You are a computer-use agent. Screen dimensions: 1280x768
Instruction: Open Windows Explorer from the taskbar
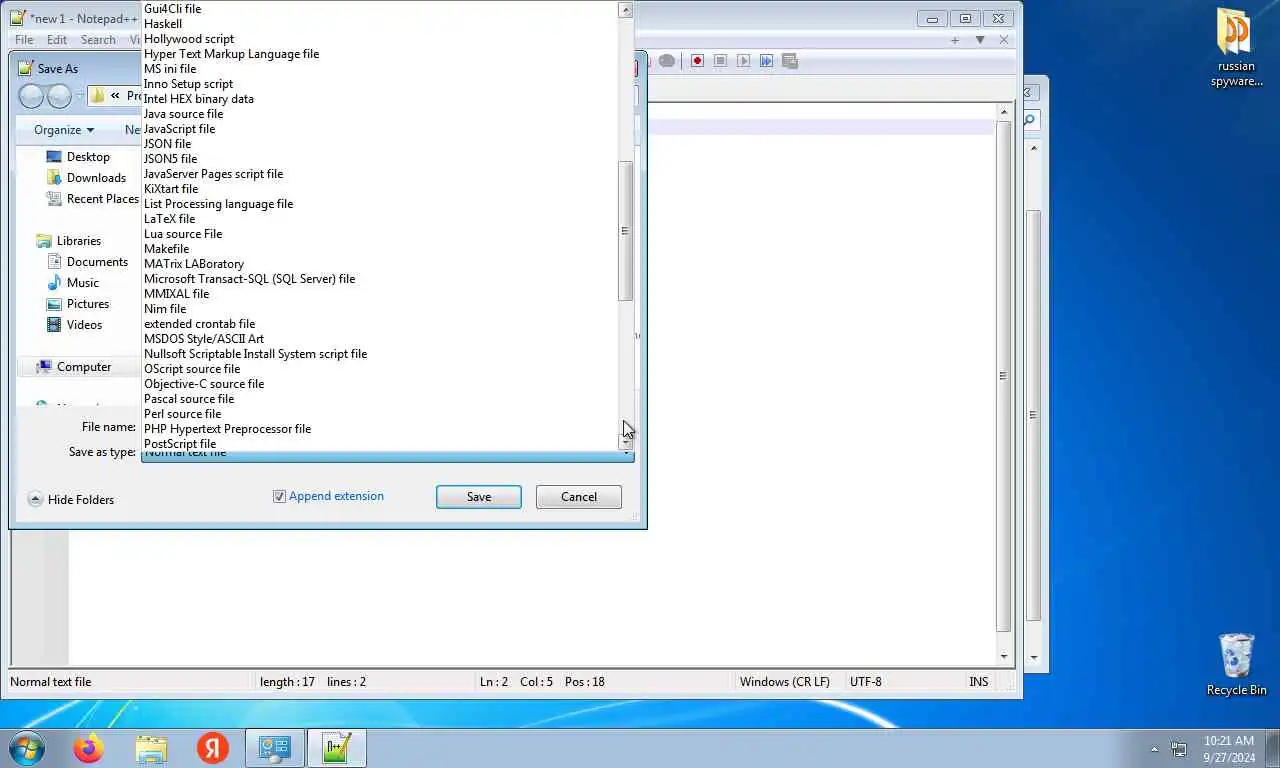pyautogui.click(x=151, y=748)
